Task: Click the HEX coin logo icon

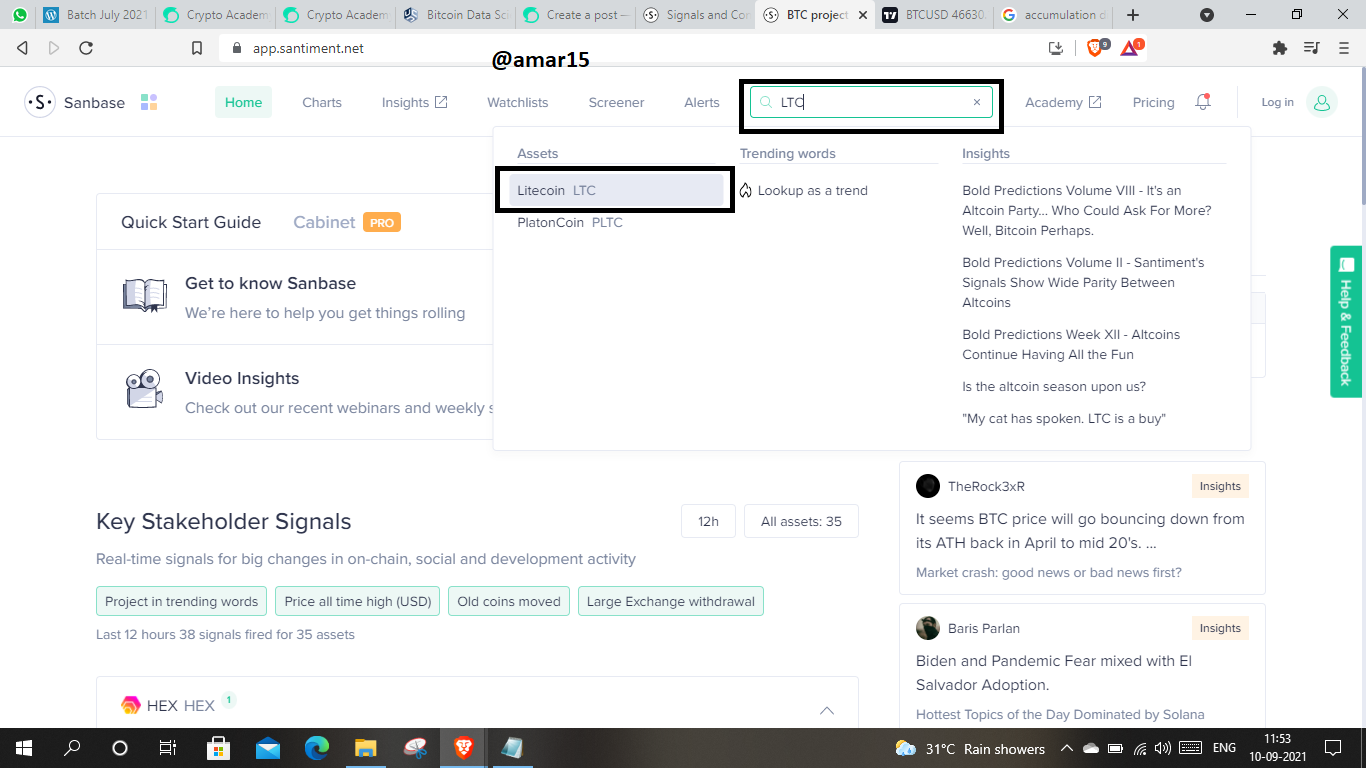Action: pos(131,705)
